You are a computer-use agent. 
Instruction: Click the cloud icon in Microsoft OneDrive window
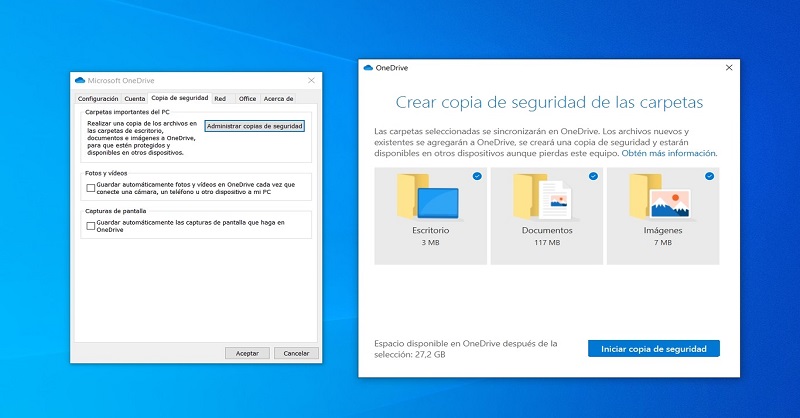pyautogui.click(x=80, y=80)
